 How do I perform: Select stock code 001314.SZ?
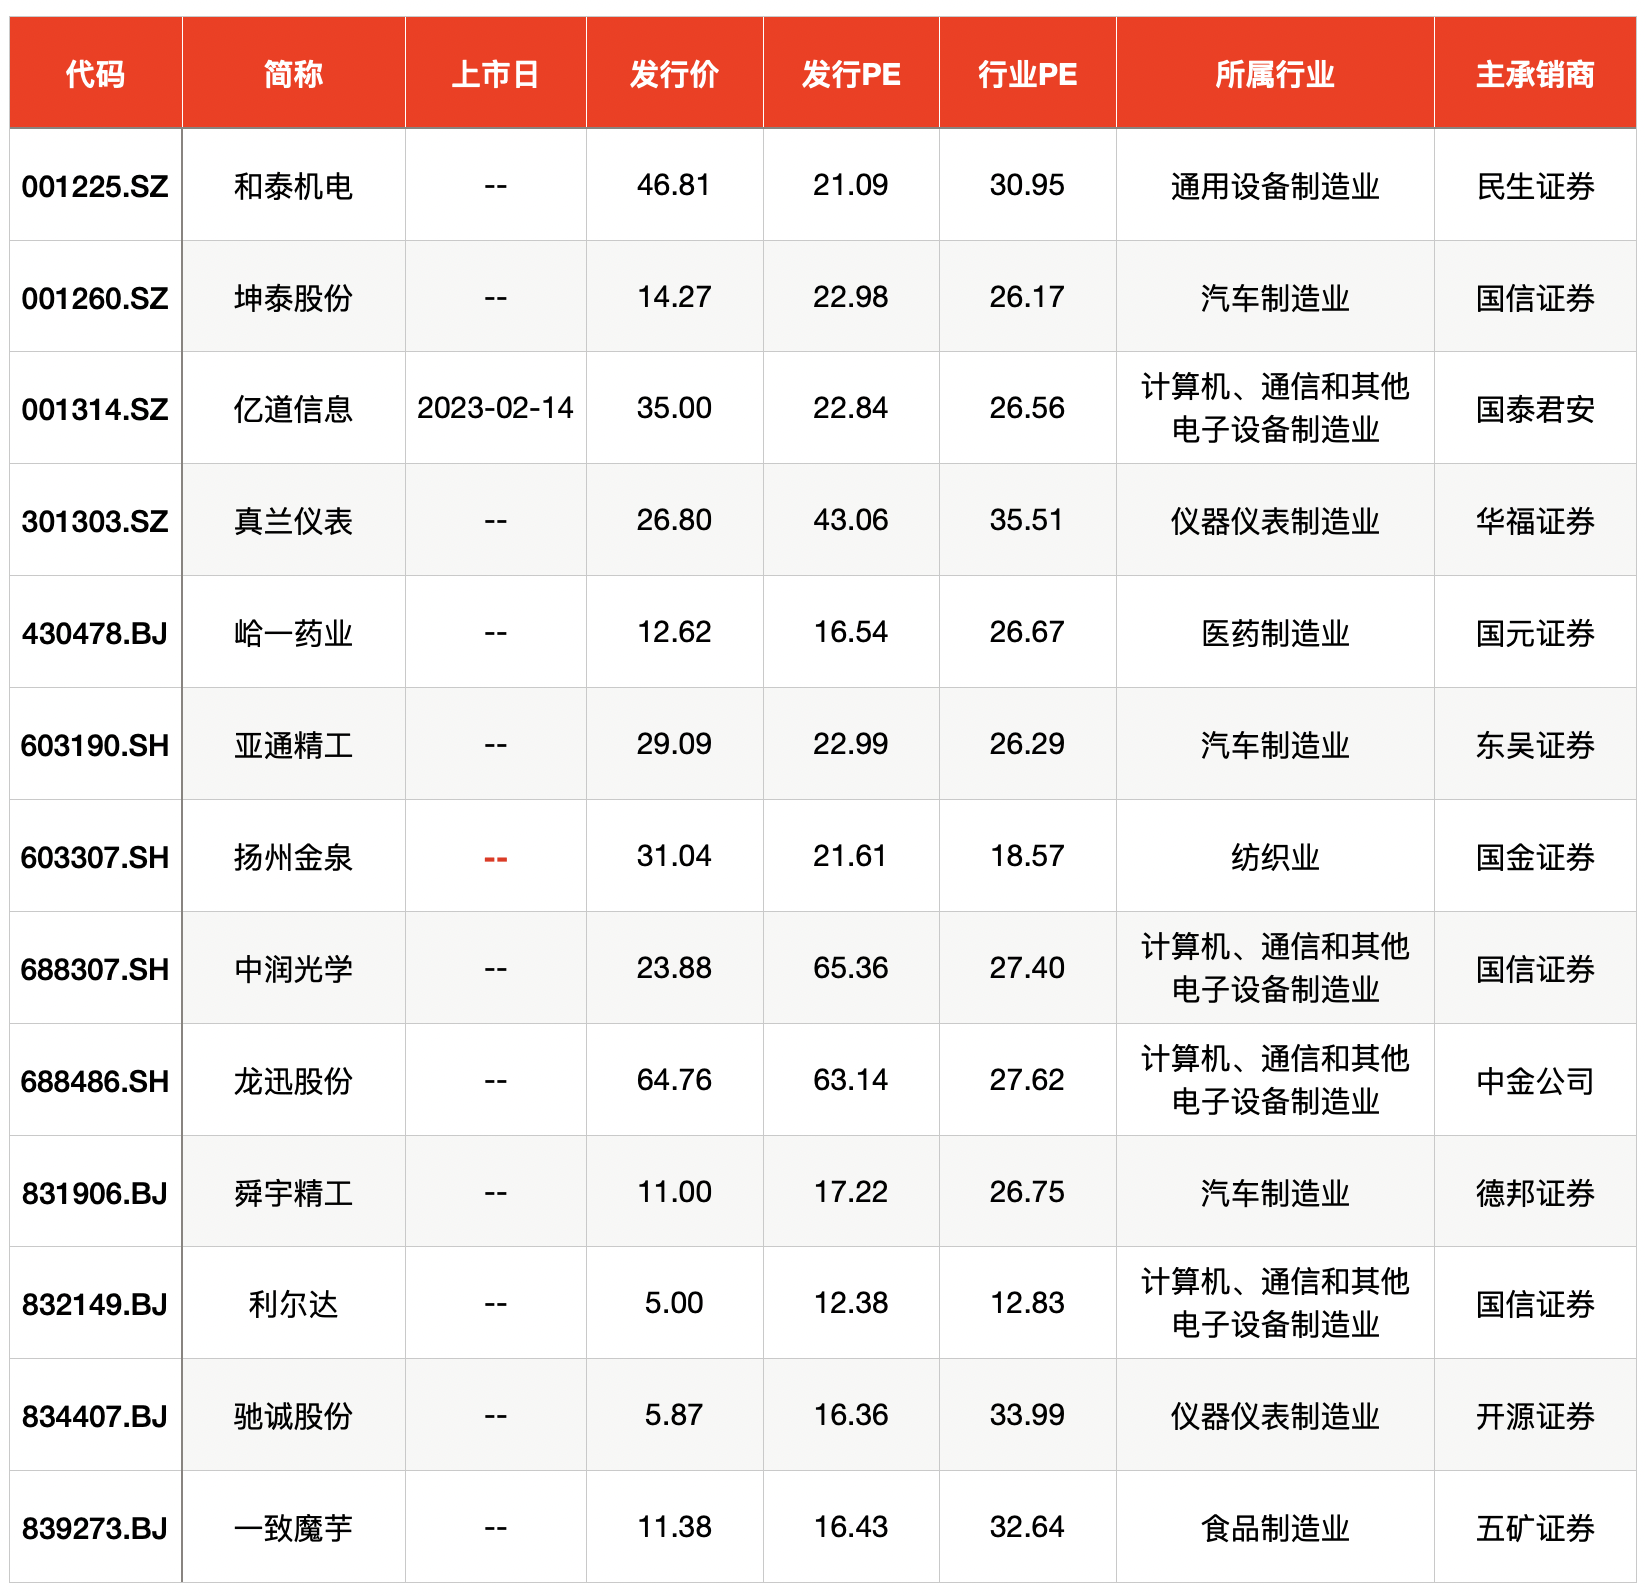[95, 409]
